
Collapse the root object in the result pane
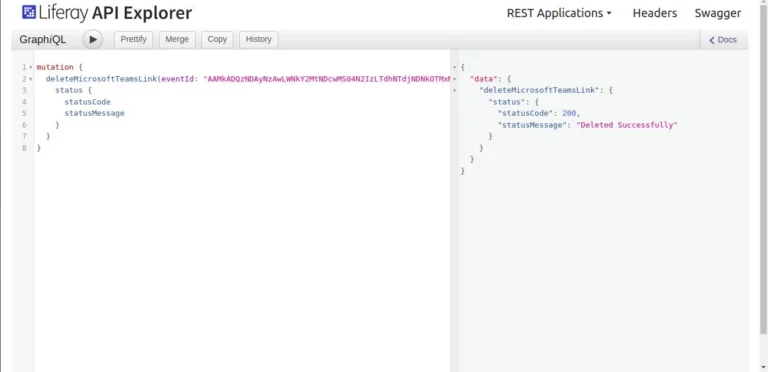(455, 67)
